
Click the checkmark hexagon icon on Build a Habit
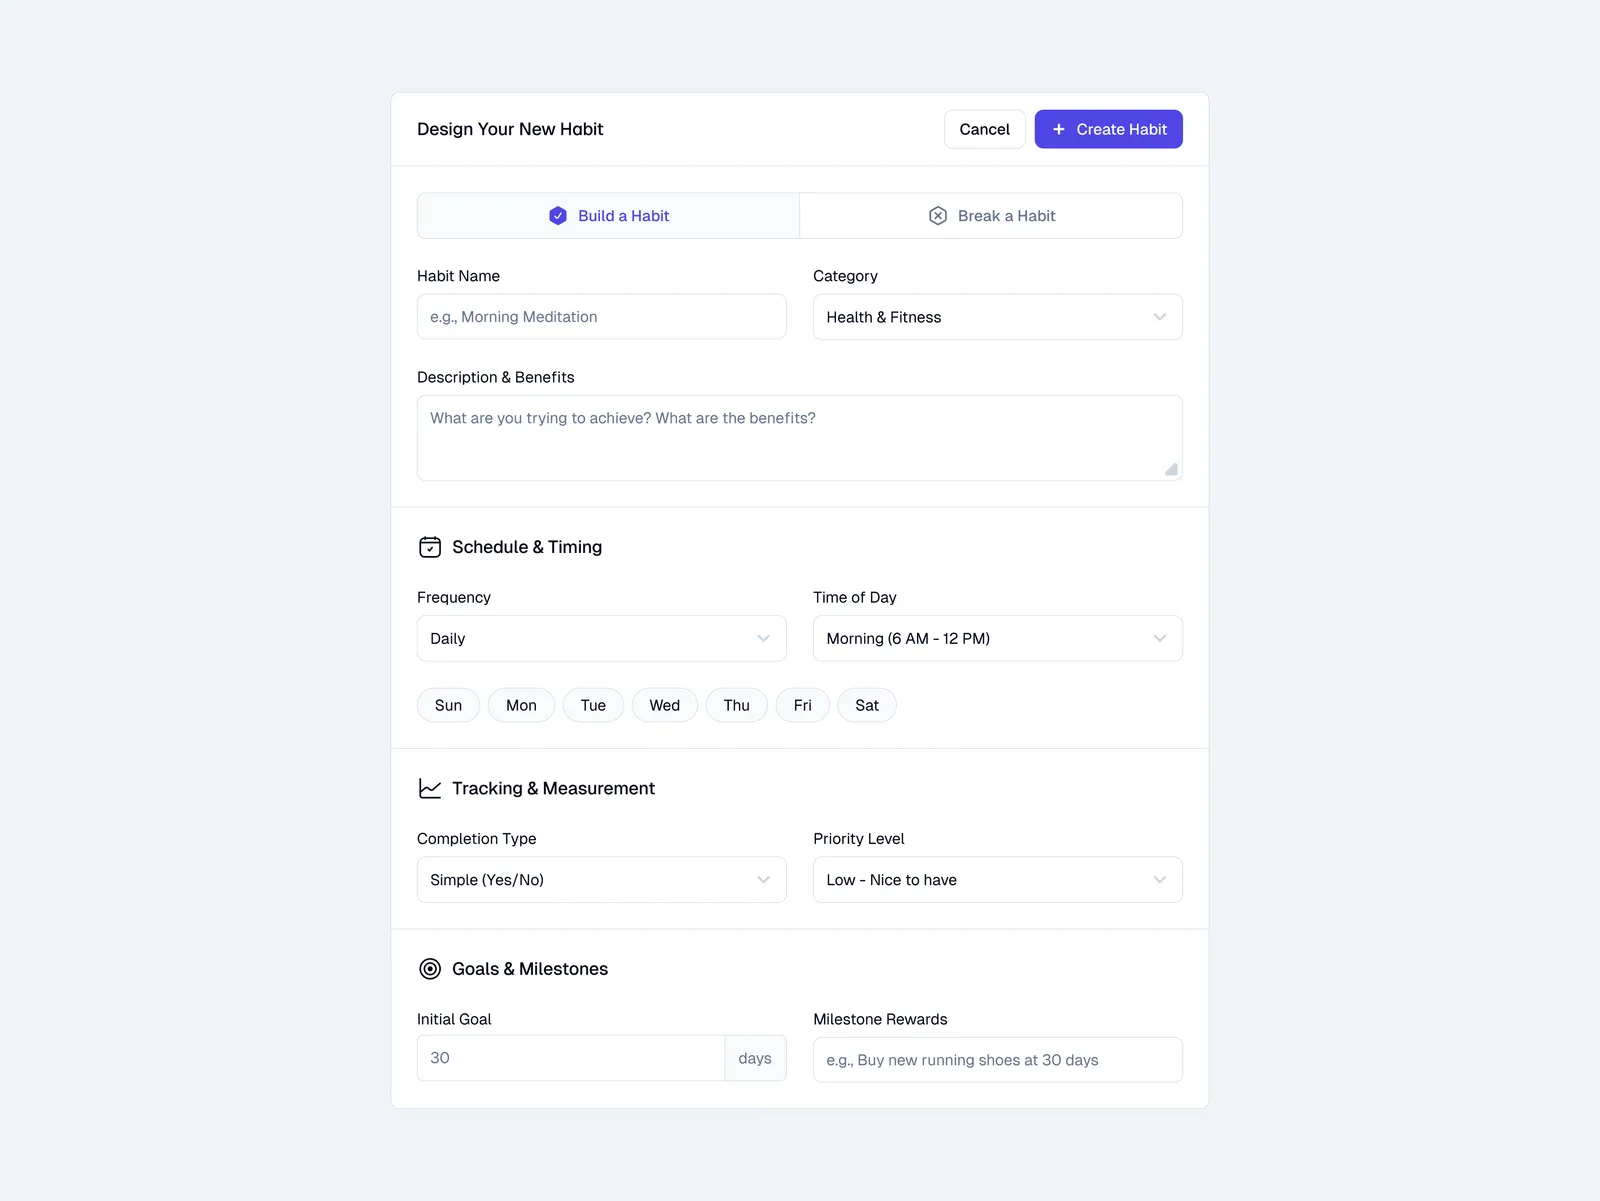click(558, 216)
